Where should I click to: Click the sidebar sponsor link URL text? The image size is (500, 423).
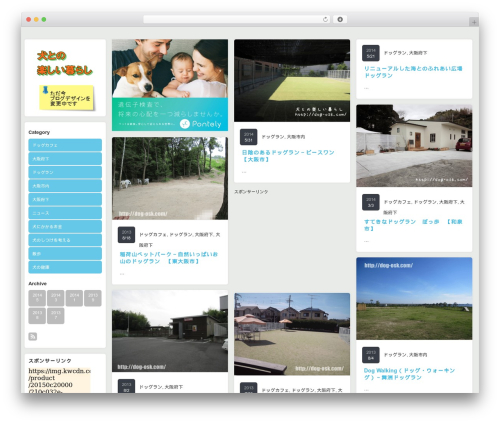[59, 380]
